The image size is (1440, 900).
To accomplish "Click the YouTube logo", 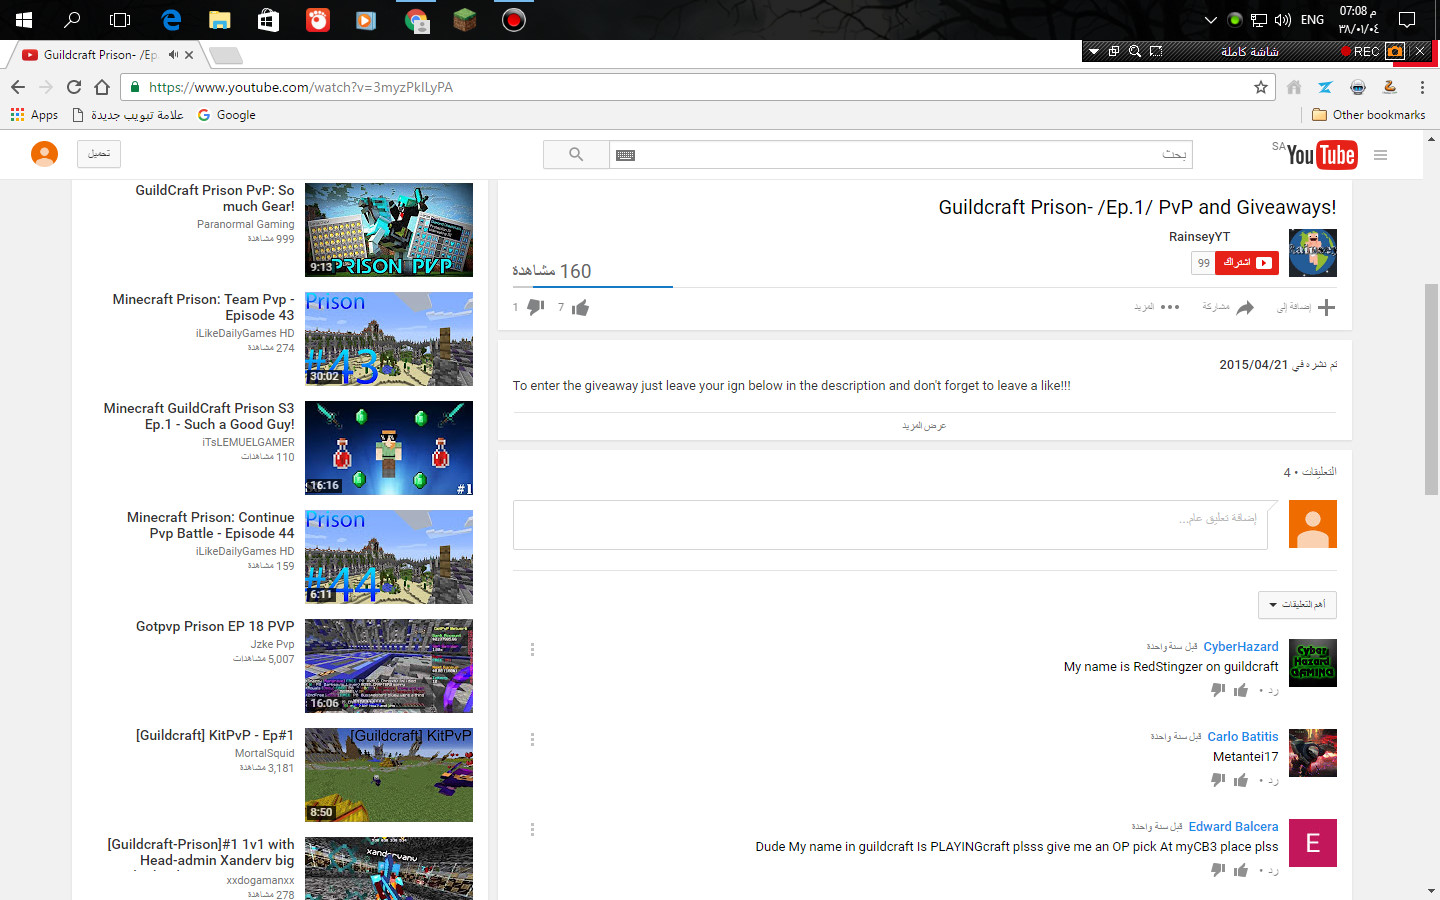I will tap(1321, 155).
